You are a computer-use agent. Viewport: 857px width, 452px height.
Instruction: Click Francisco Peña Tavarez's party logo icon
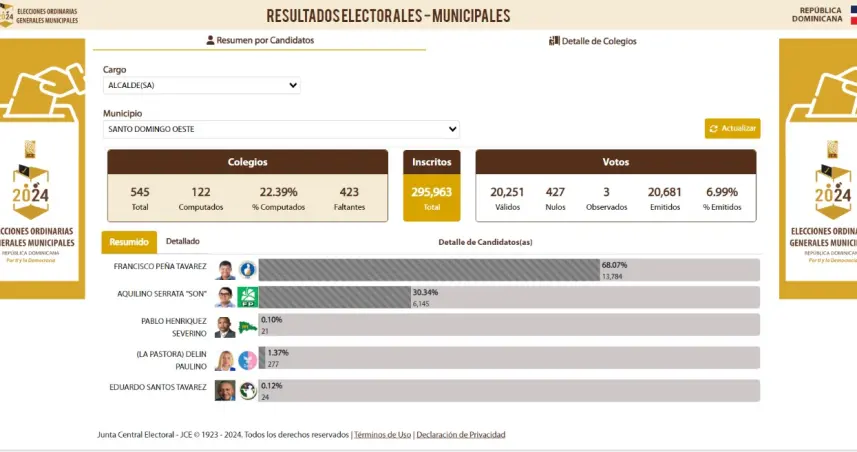(x=247, y=270)
